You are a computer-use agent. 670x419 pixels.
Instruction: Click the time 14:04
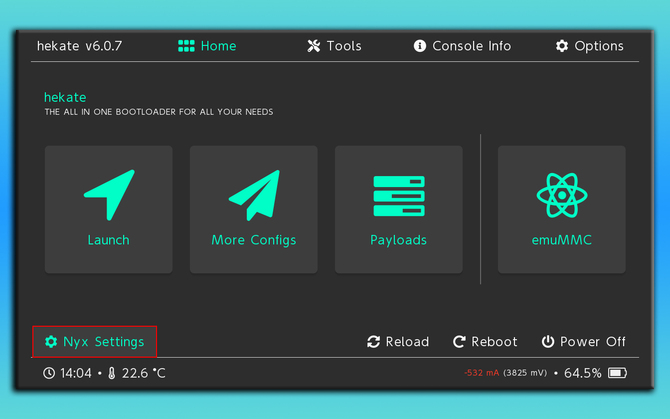click(76, 373)
